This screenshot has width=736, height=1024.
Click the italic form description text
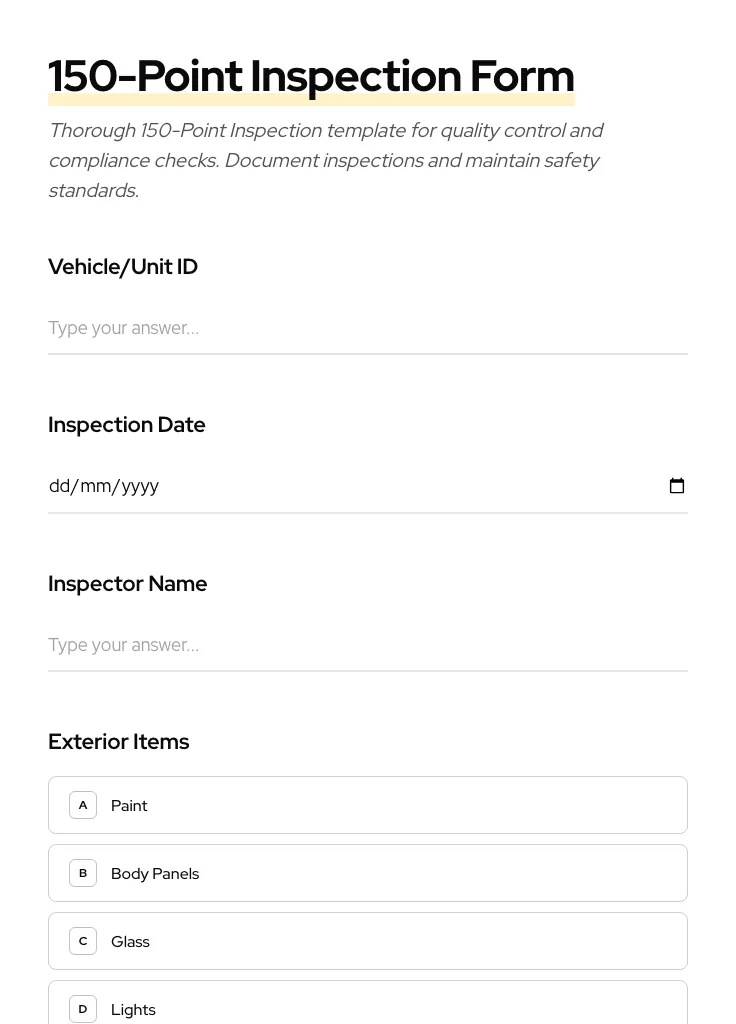326,160
